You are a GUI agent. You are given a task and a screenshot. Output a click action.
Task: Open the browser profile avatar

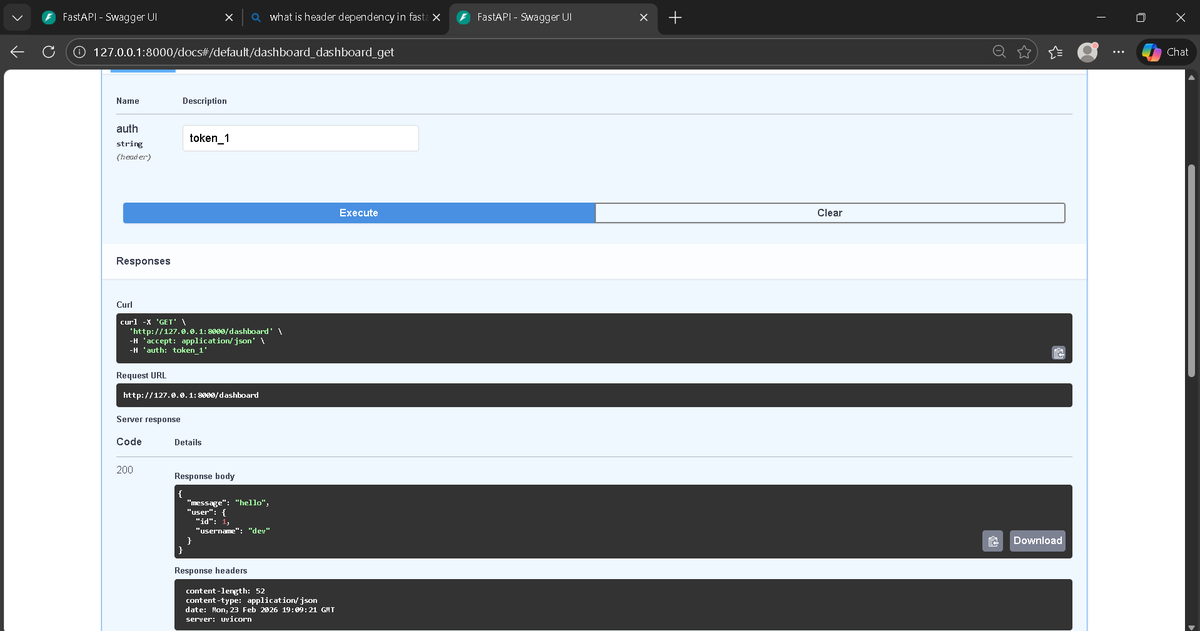point(1088,52)
